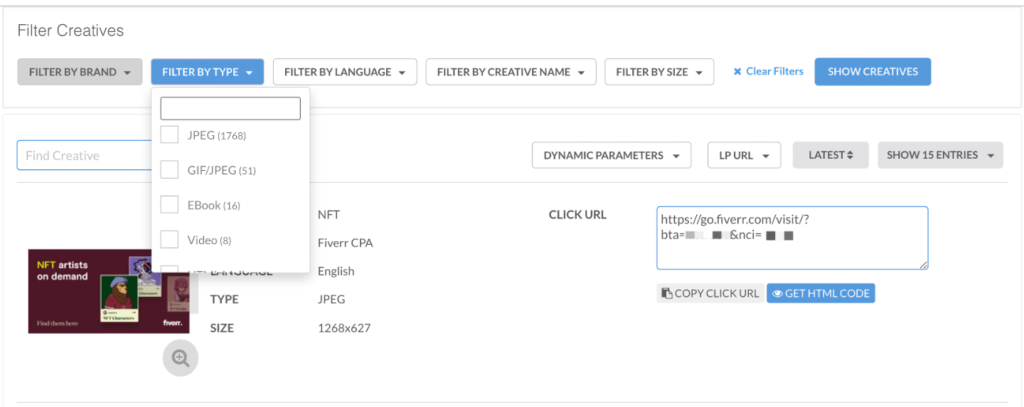
Task: Check the GIF/JPEG (51) option
Action: 170,170
